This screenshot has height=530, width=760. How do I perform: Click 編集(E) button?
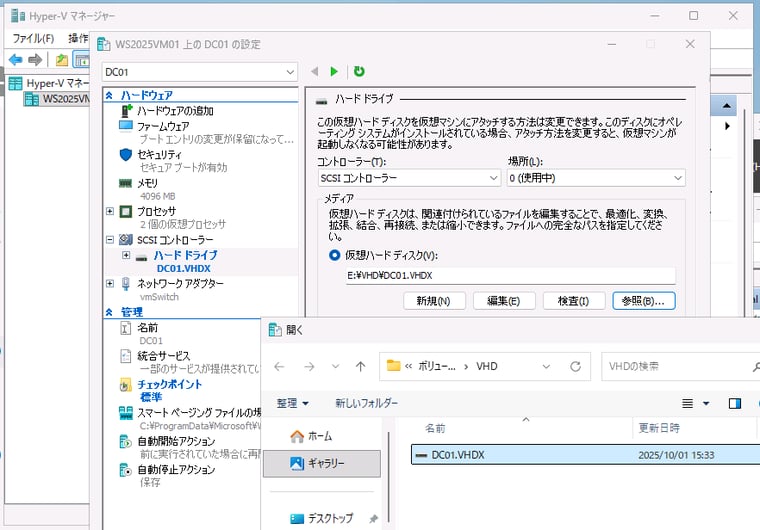tap(504, 301)
